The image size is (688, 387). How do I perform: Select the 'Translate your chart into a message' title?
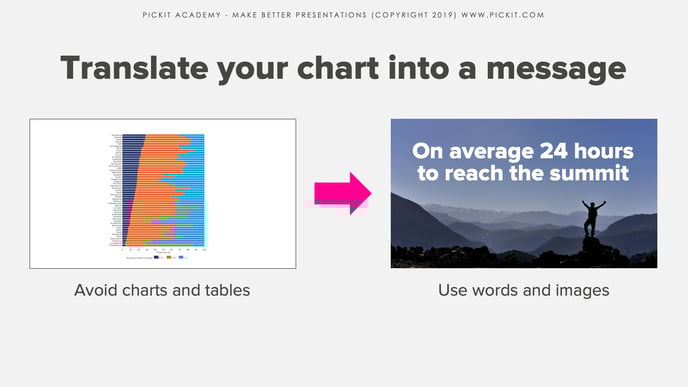[x=343, y=68]
